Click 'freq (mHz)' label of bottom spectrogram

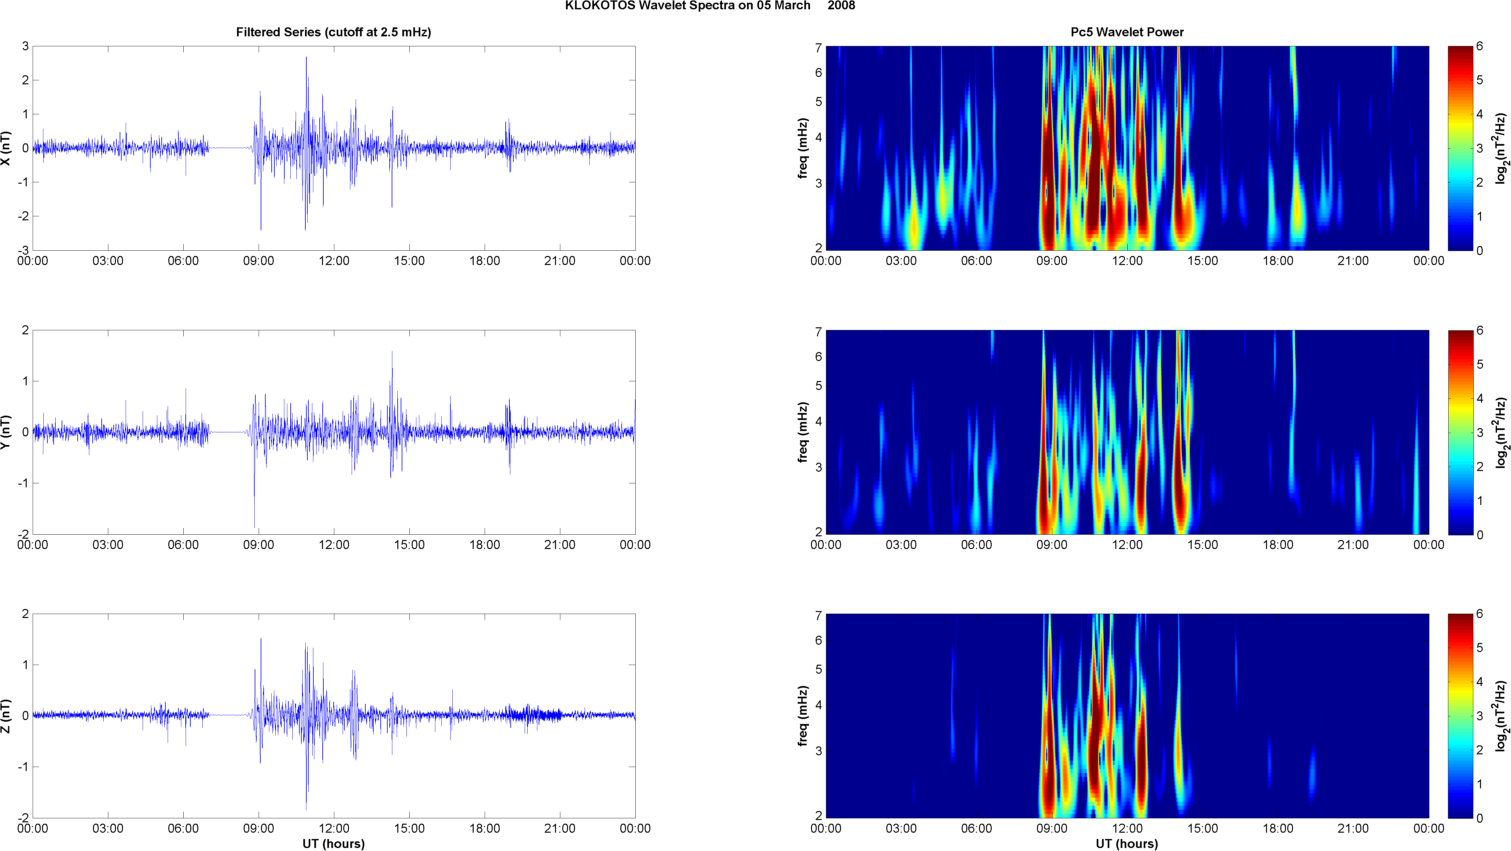pyautogui.click(x=803, y=716)
